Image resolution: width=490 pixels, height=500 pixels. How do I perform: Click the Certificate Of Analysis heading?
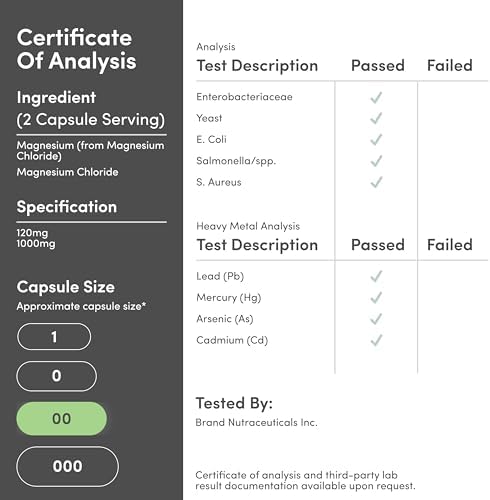coord(76,49)
